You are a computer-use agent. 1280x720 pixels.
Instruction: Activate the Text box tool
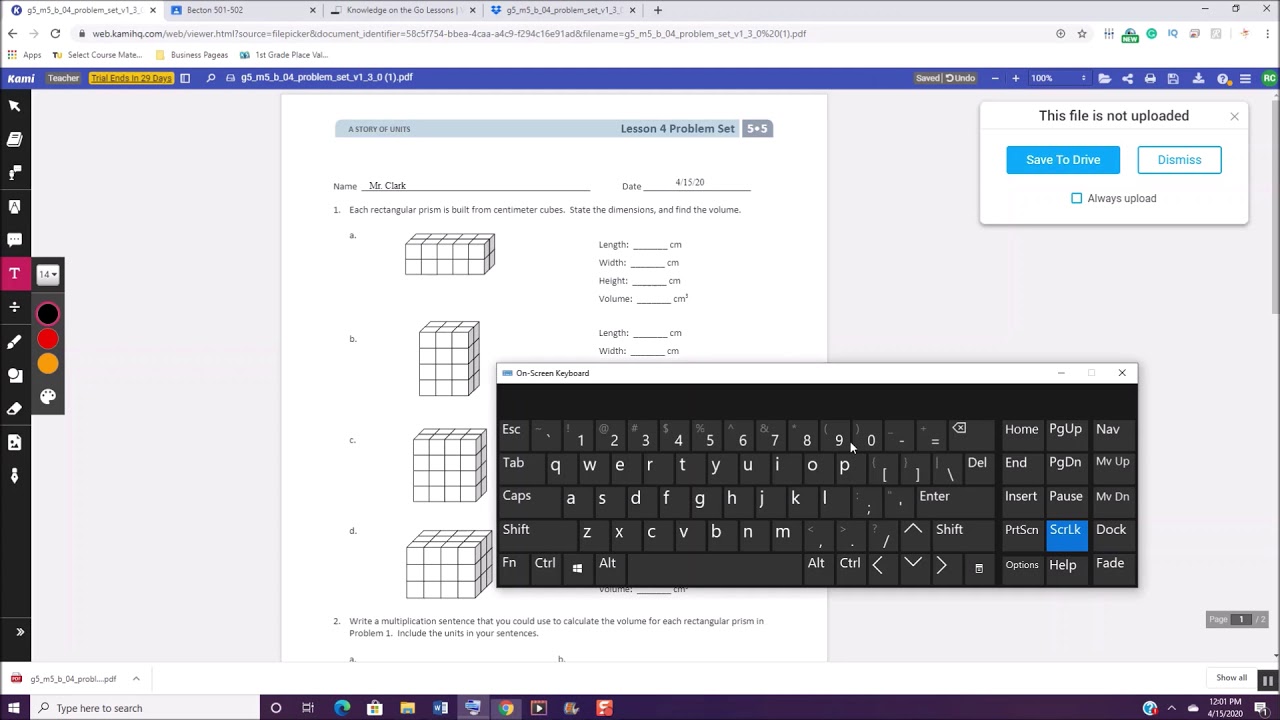pyautogui.click(x=15, y=273)
